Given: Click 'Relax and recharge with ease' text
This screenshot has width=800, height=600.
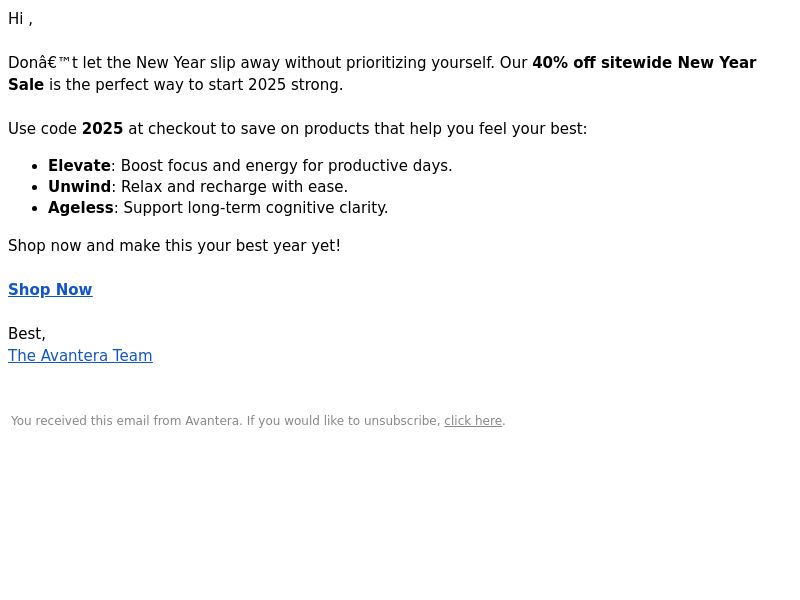Looking at the screenshot, I should tap(234, 186).
